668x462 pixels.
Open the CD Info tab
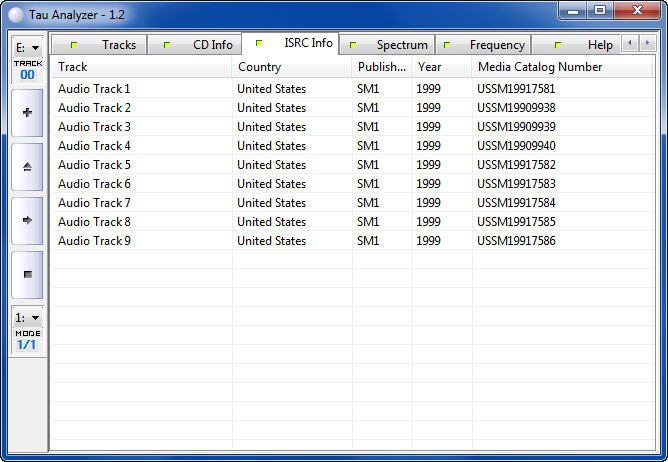click(199, 45)
